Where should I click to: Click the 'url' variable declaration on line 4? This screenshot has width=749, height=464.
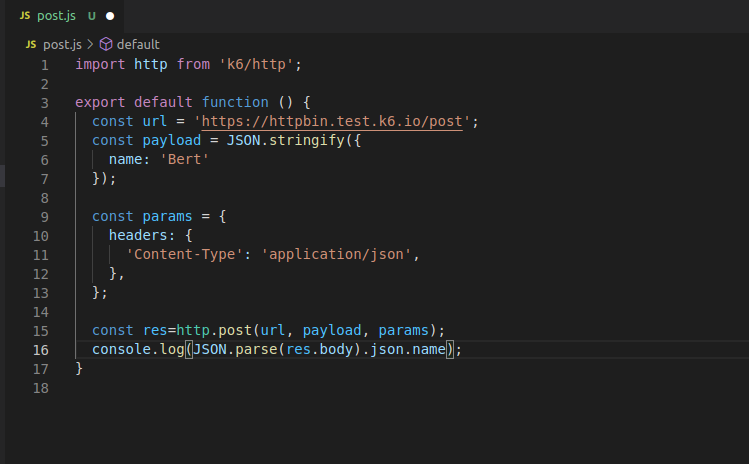155,121
